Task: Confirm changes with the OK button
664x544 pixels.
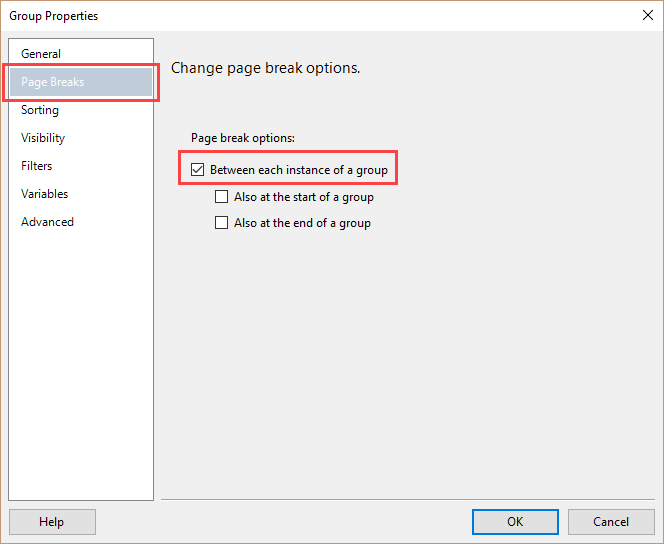Action: coord(515,522)
